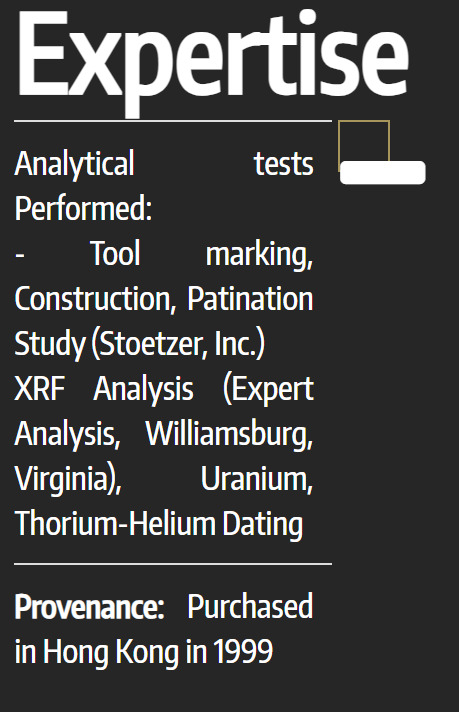Click the word Purchased

[x=250, y=606]
